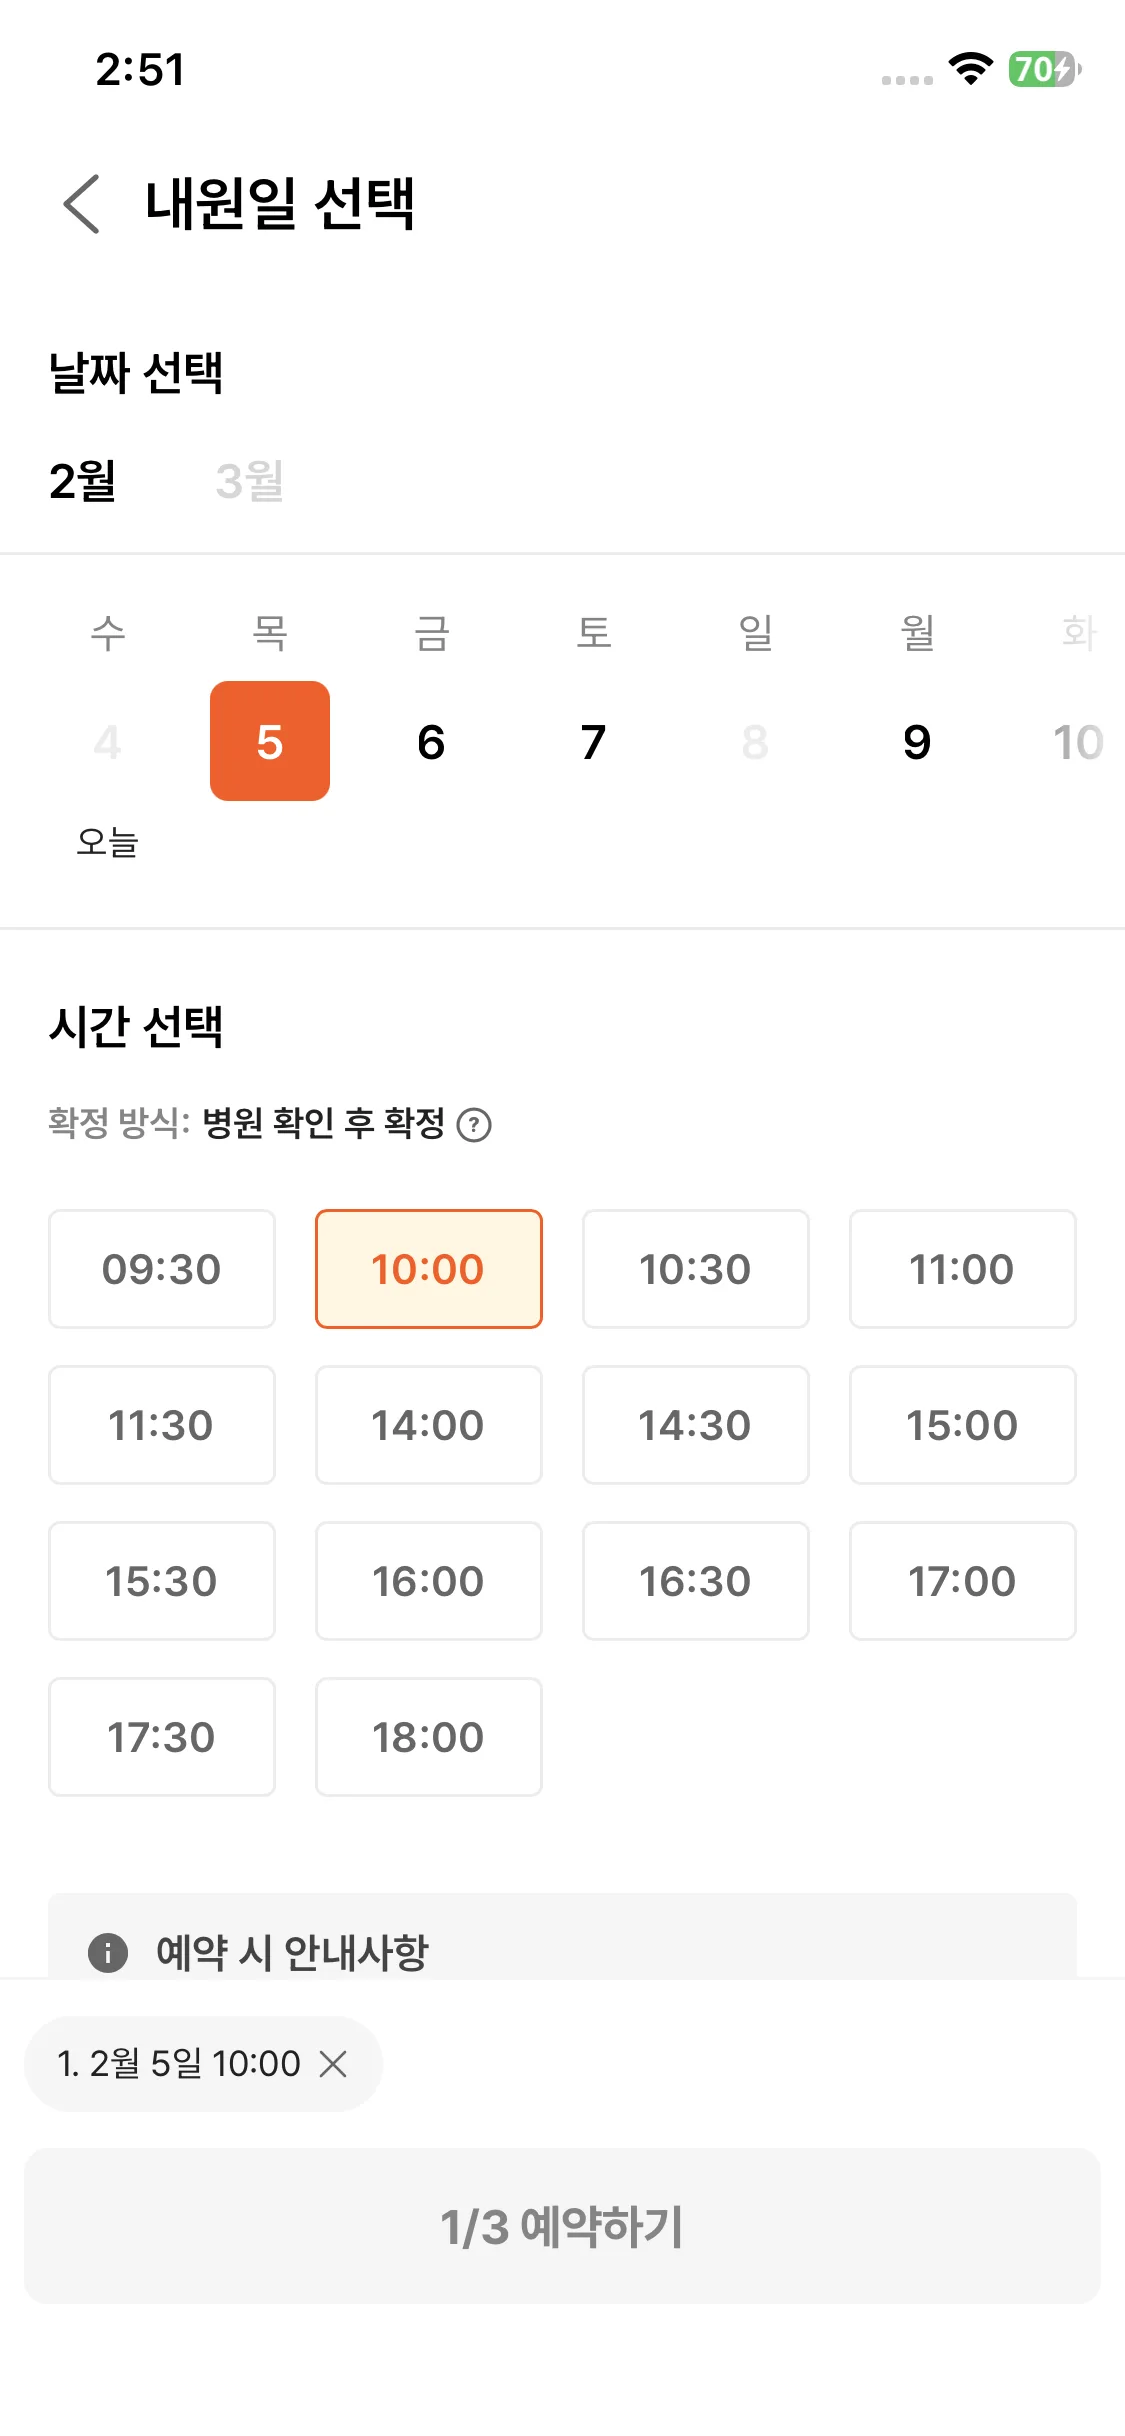Tap the back arrow icon
Image resolution: width=1125 pixels, height=2436 pixels.
click(82, 204)
